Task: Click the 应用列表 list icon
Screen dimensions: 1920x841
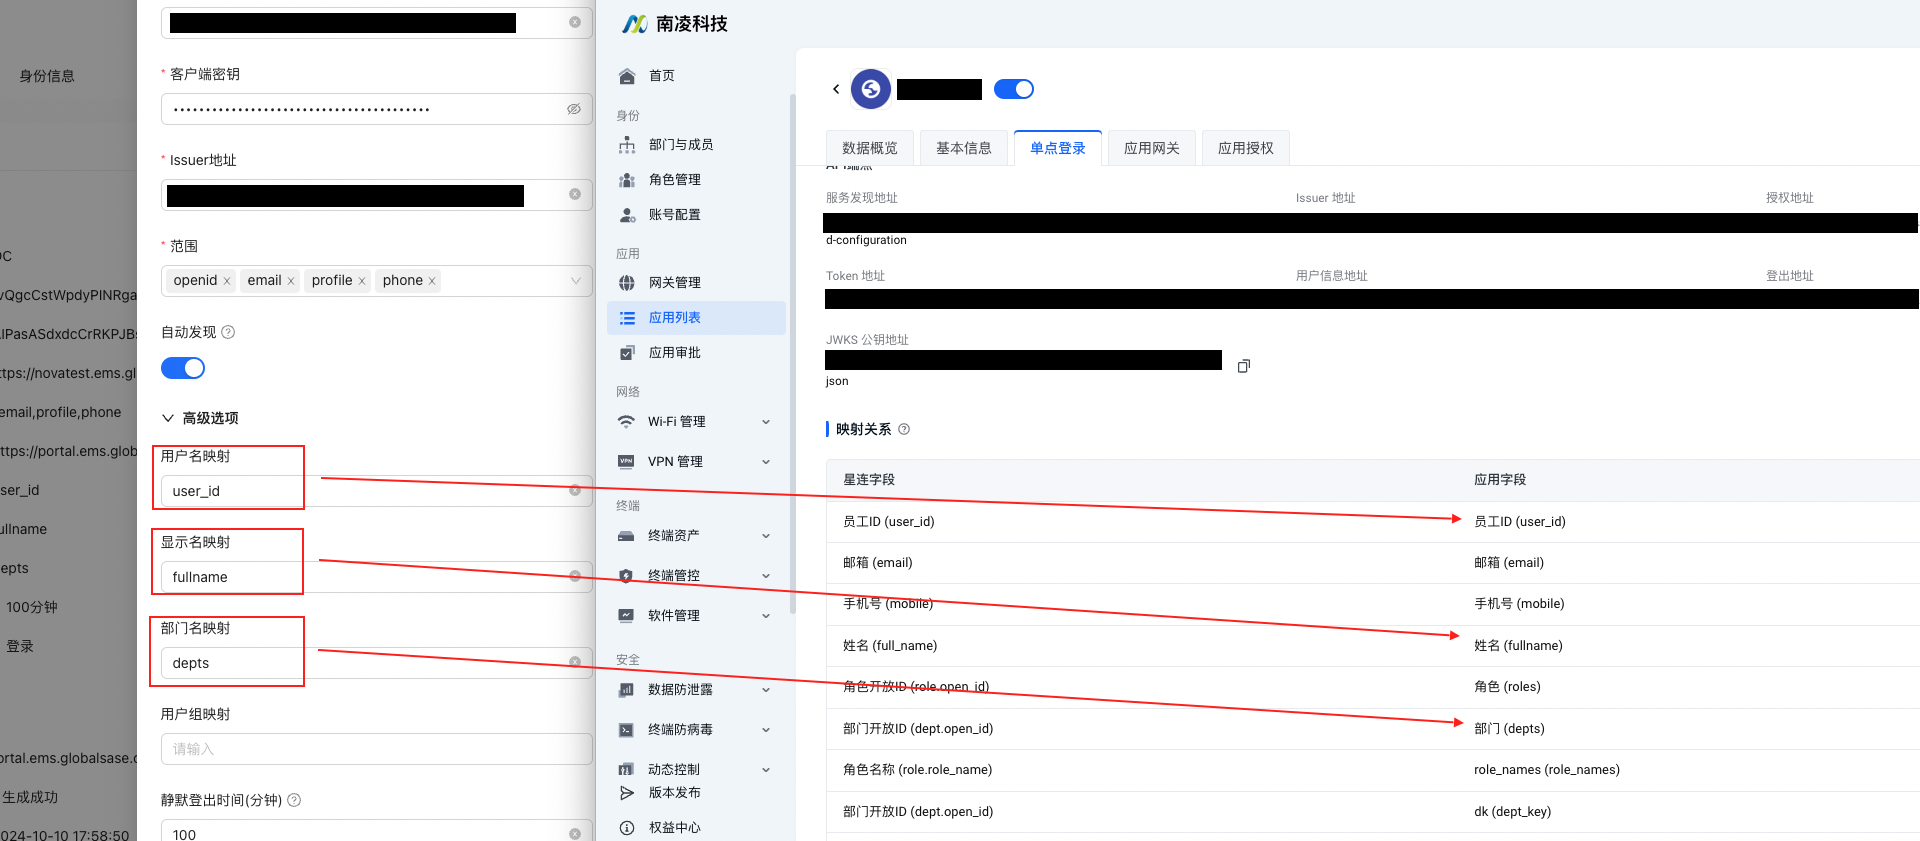Action: pos(627,318)
